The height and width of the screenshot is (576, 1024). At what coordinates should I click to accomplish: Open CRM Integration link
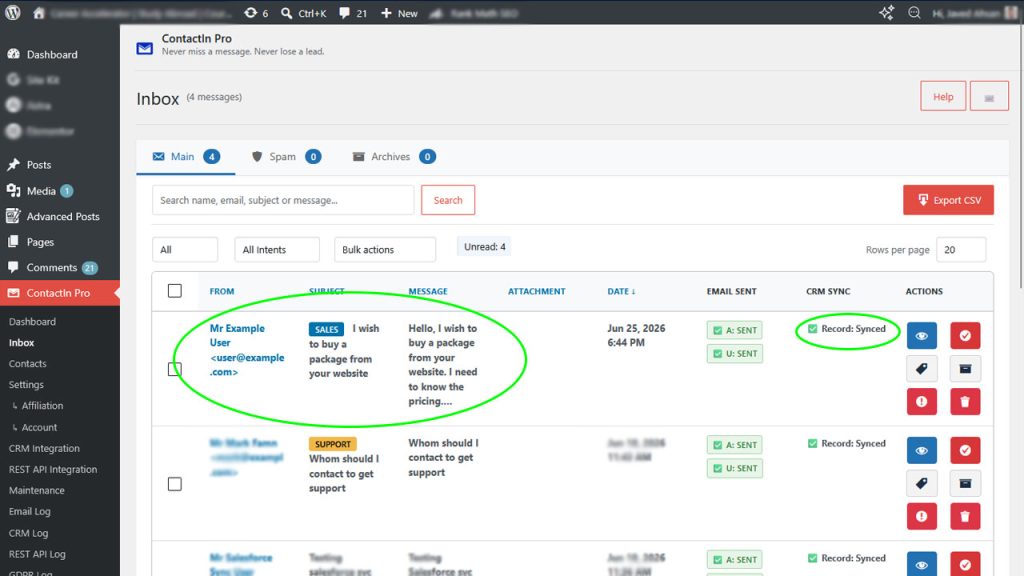pyautogui.click(x=44, y=448)
